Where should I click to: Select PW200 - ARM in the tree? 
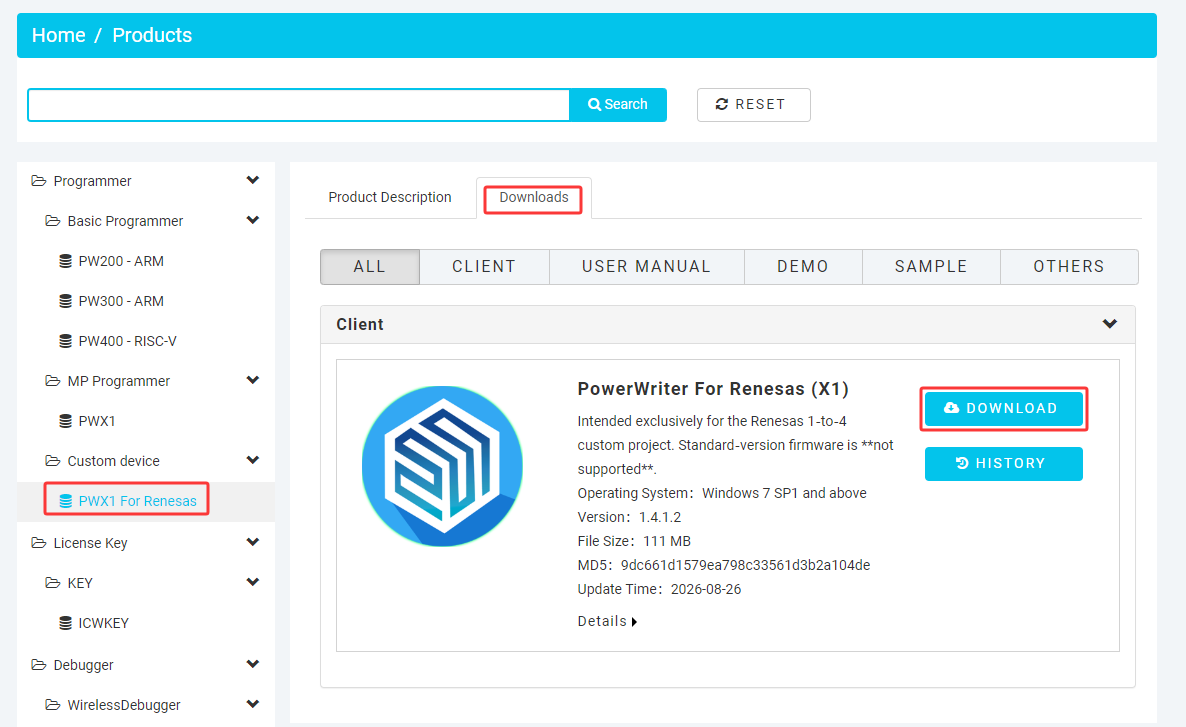(x=121, y=261)
